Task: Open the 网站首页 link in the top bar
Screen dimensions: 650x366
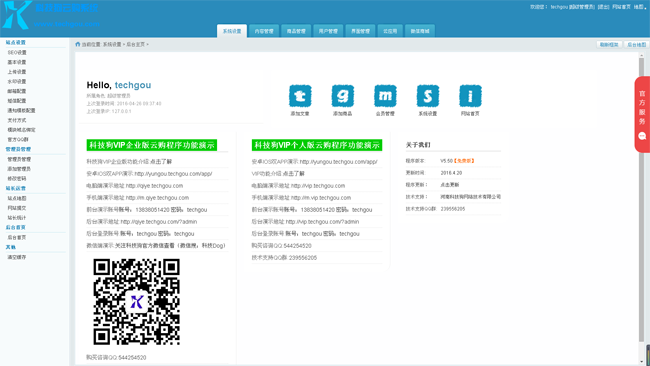Action: click(621, 7)
